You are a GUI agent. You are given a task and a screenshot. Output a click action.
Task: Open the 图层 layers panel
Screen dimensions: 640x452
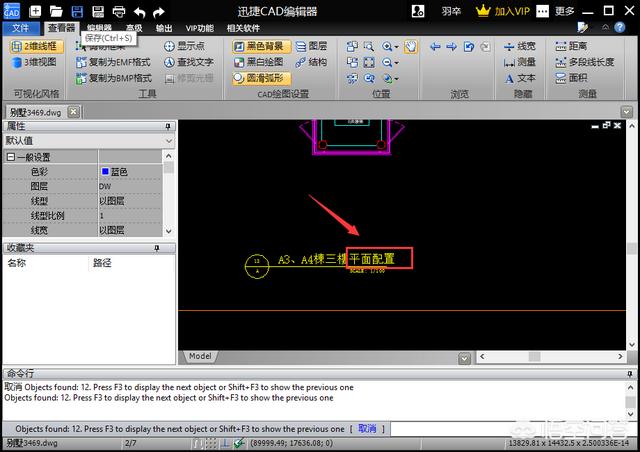[311, 46]
